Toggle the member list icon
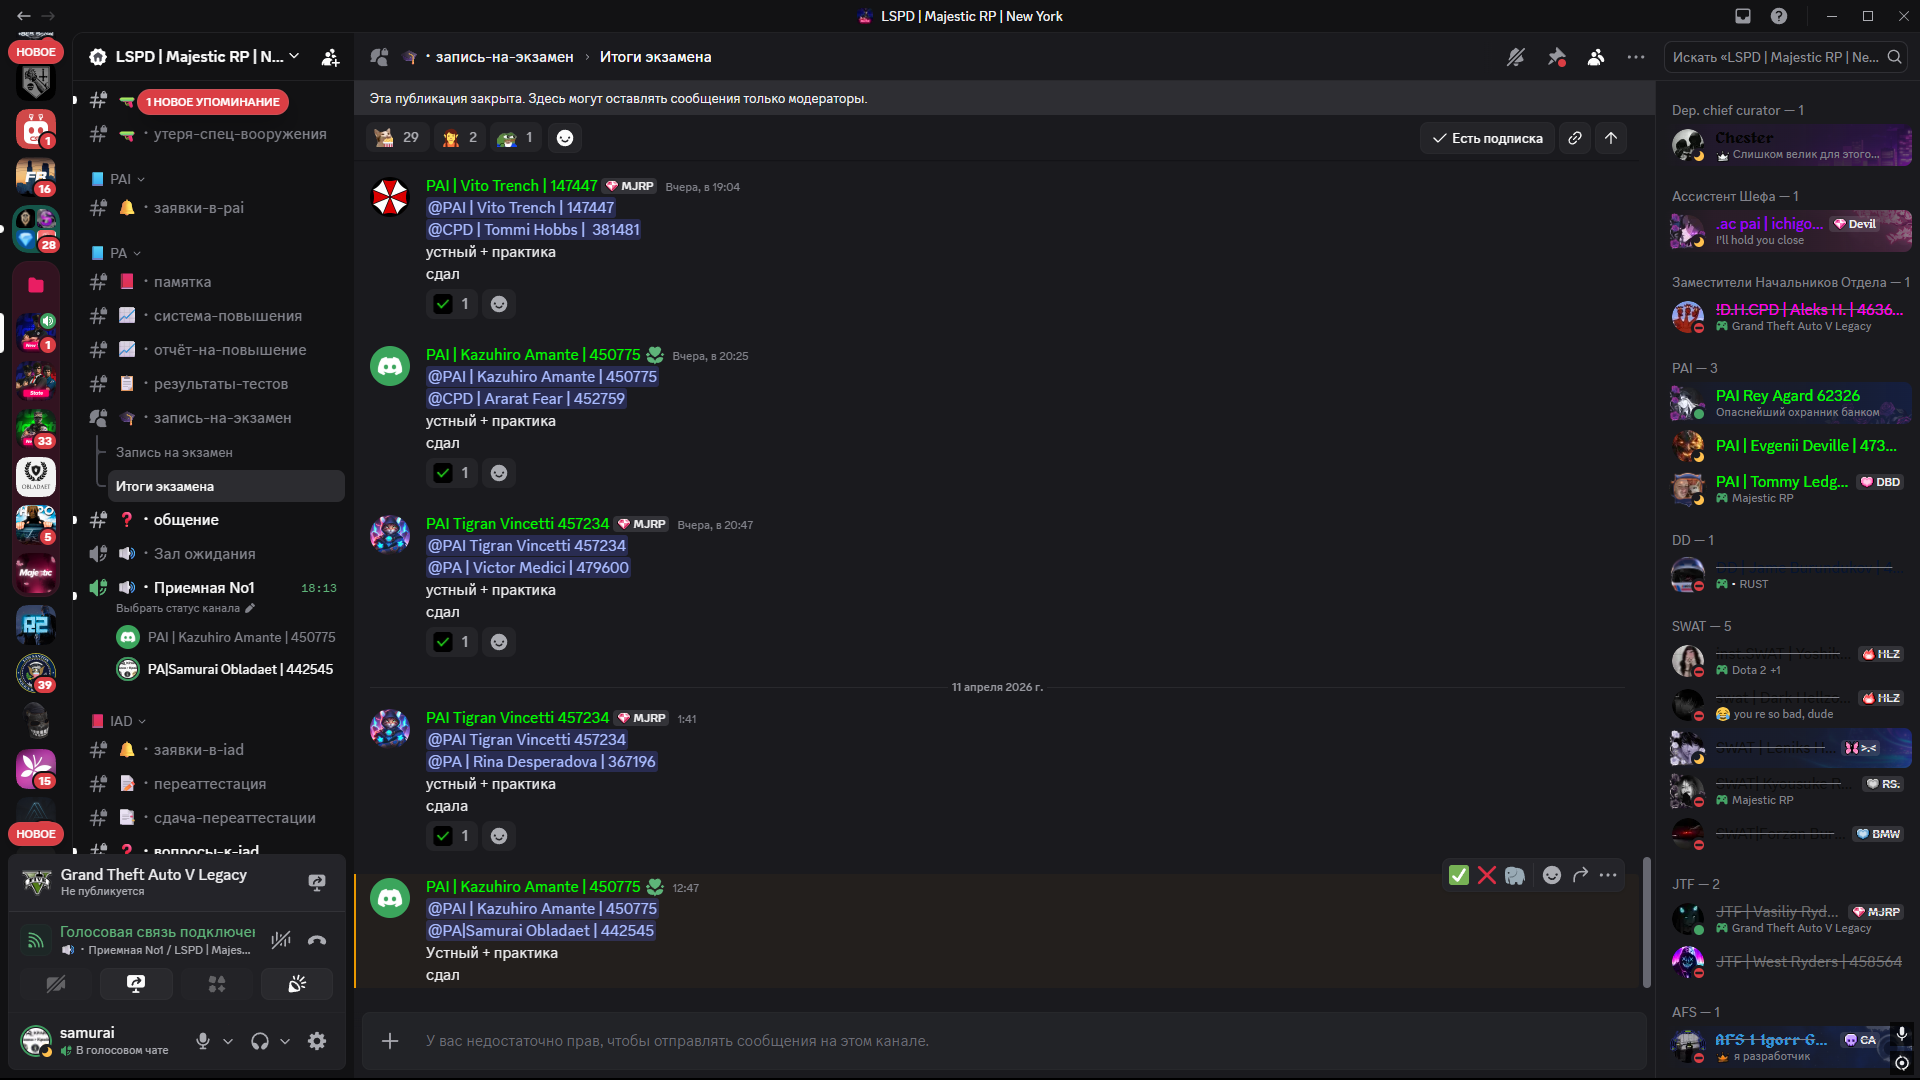The height and width of the screenshot is (1080, 1920). [x=1596, y=57]
